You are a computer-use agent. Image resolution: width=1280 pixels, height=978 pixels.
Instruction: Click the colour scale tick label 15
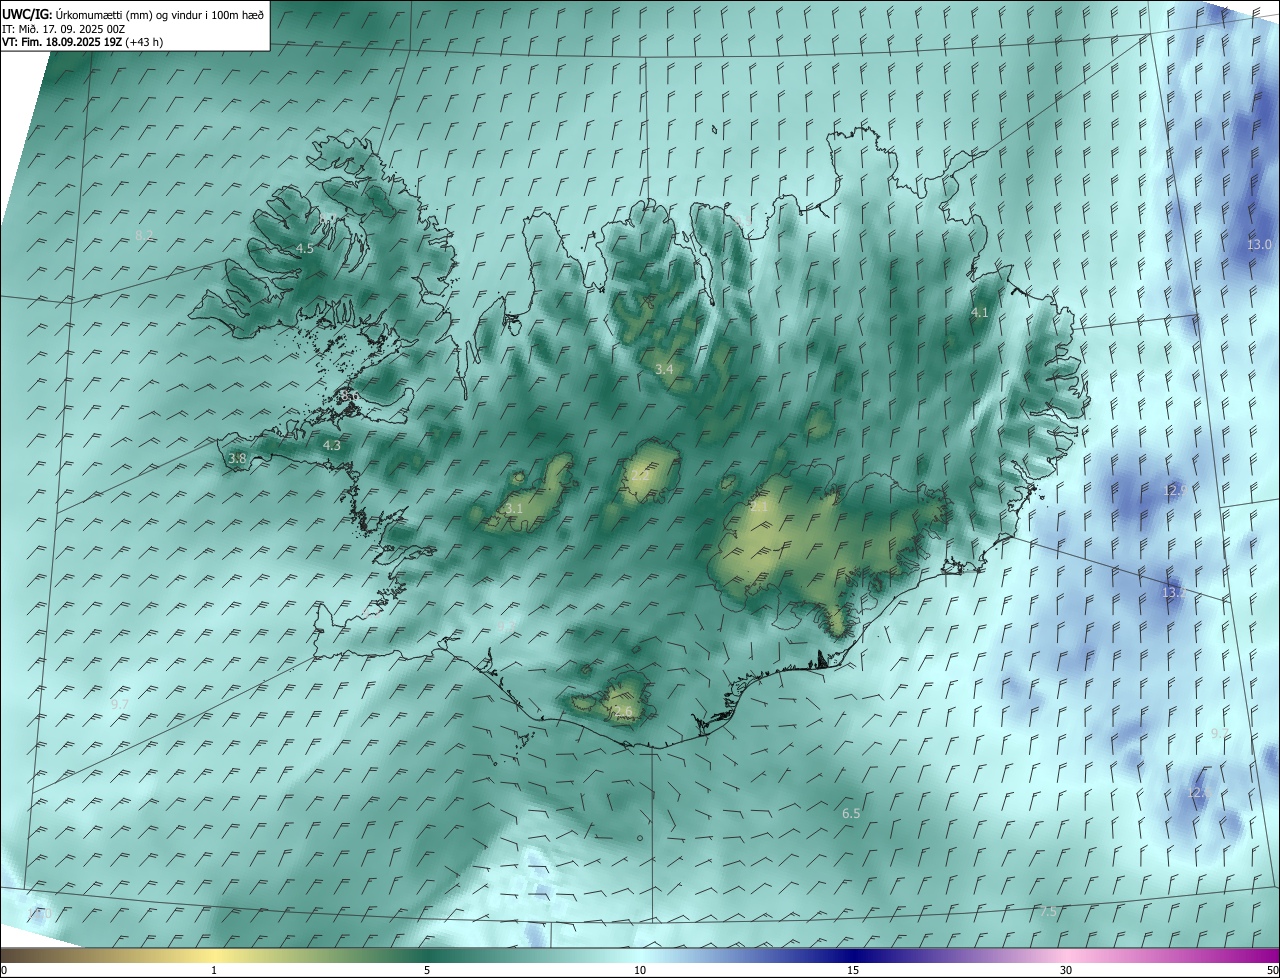click(853, 971)
